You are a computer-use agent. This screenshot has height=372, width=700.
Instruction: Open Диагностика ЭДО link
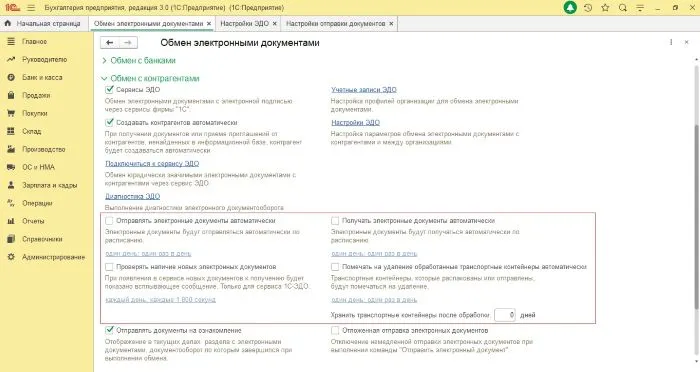click(x=132, y=196)
